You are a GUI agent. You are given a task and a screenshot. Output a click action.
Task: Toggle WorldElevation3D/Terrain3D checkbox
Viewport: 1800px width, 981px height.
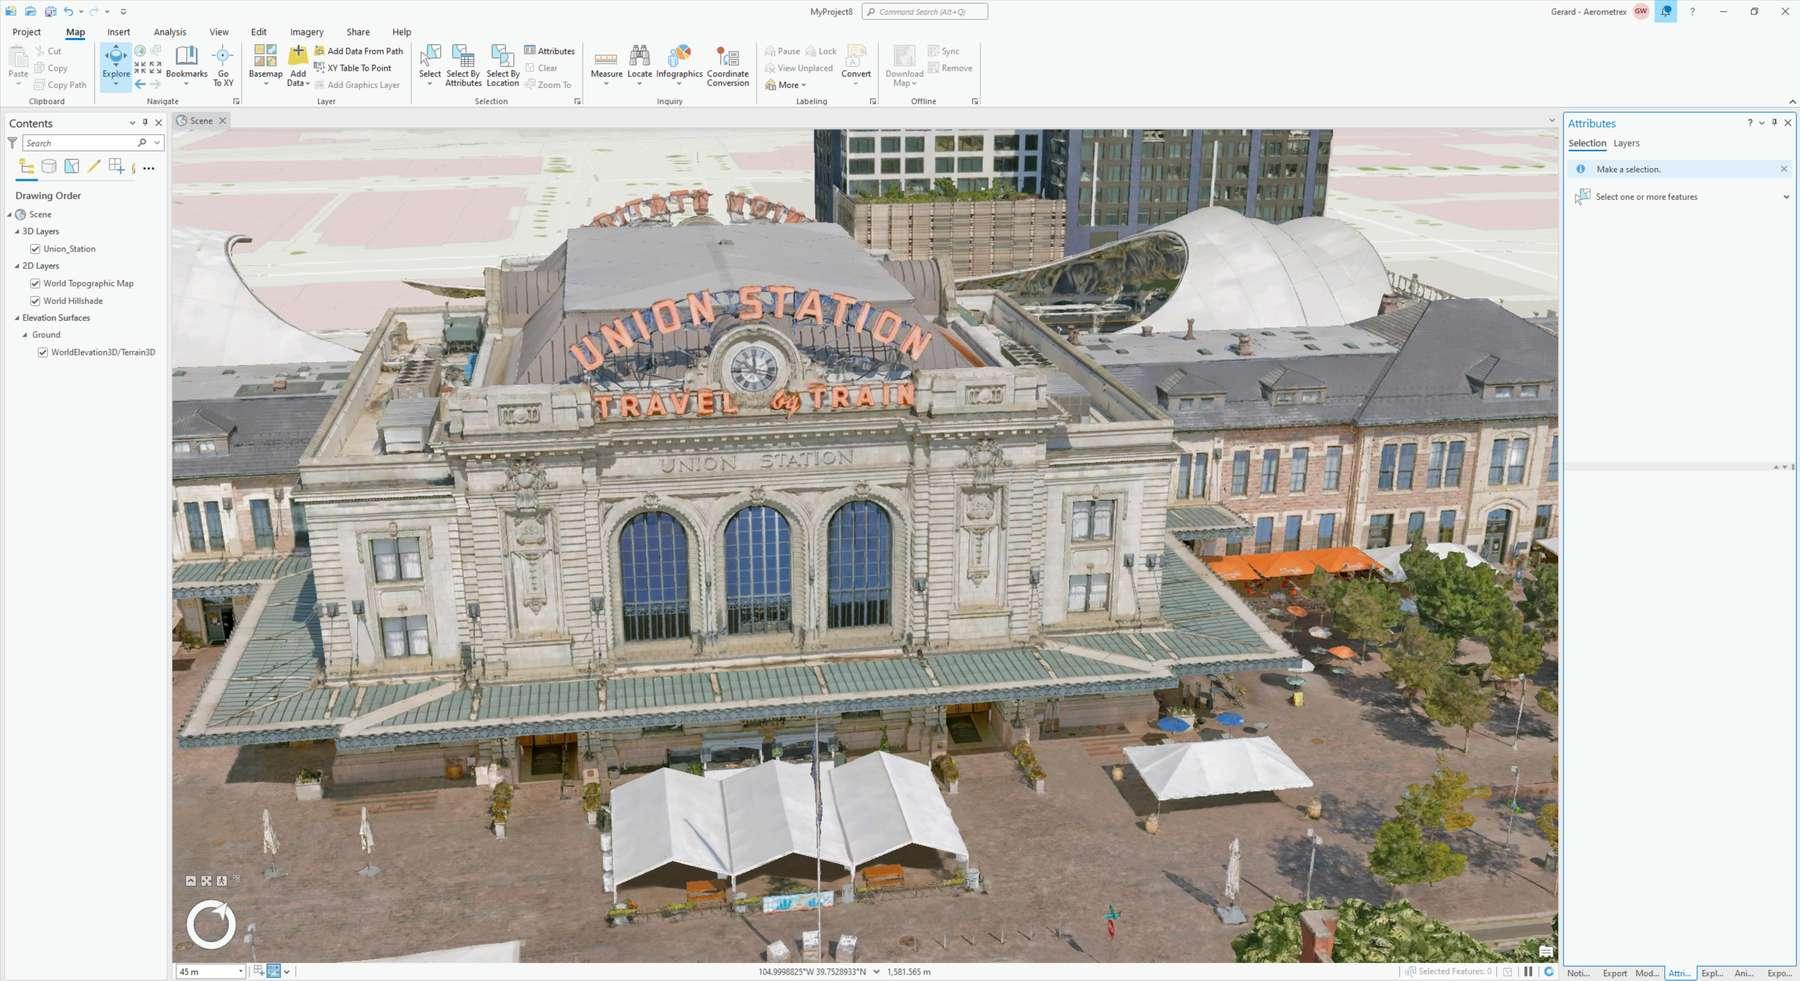click(43, 352)
